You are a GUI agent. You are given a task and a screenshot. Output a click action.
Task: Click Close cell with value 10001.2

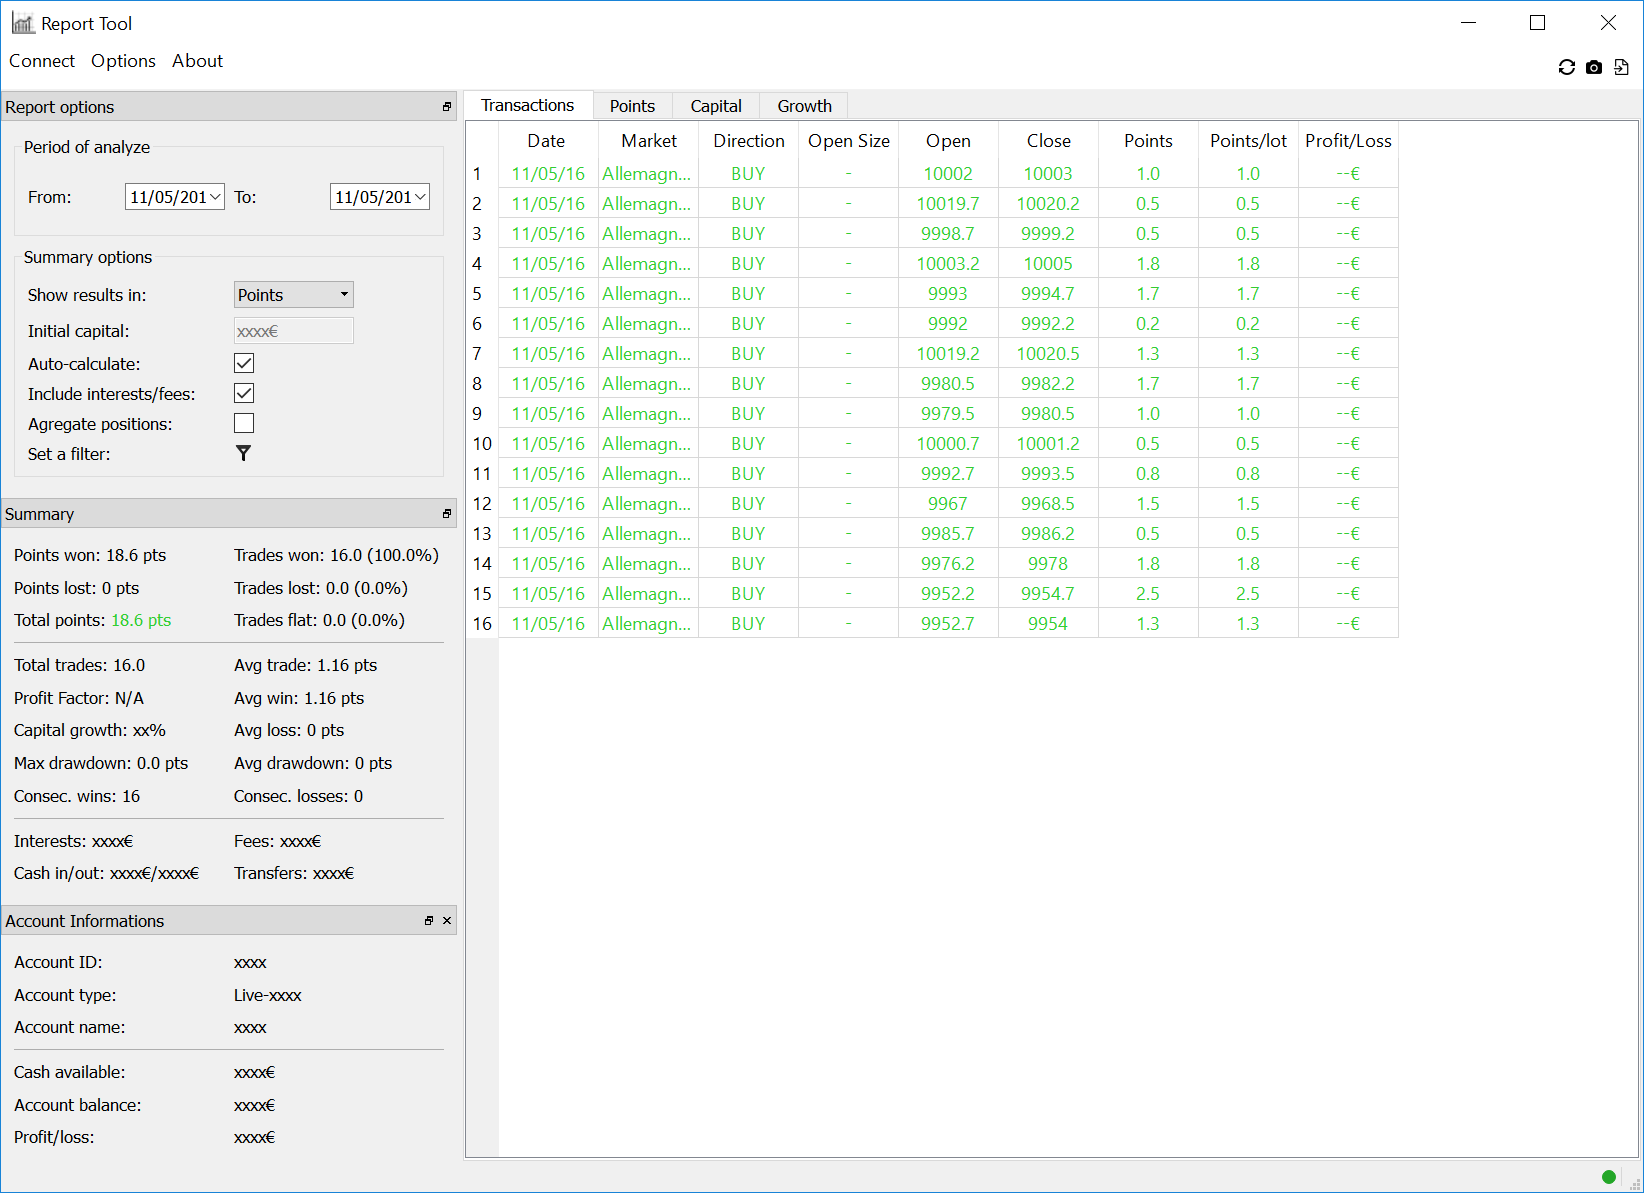point(1048,444)
